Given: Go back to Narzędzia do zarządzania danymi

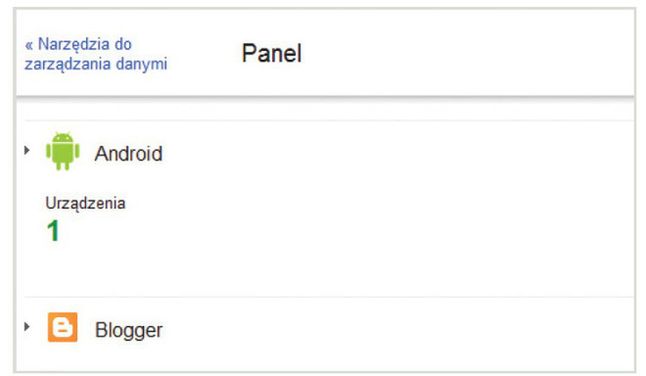Looking at the screenshot, I should tap(96, 54).
